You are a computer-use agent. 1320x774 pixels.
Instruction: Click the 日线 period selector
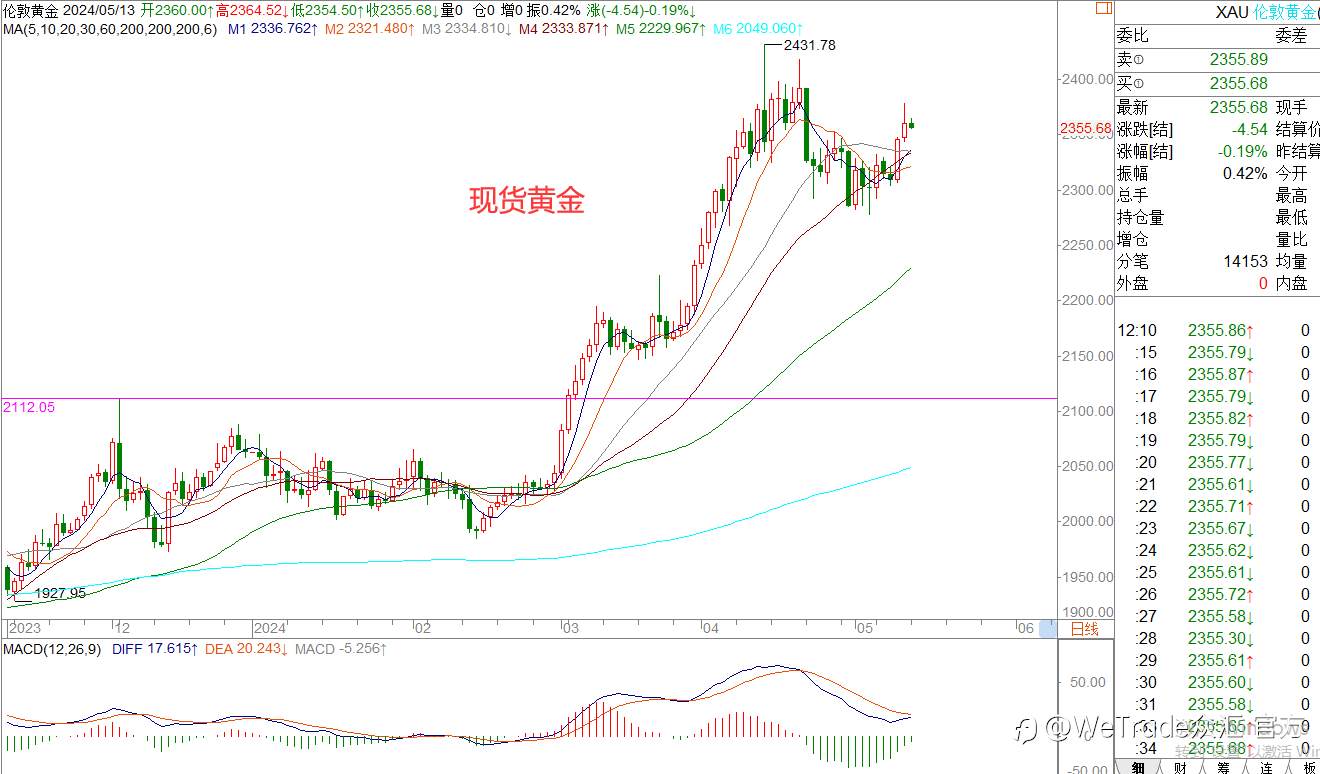coord(1084,629)
